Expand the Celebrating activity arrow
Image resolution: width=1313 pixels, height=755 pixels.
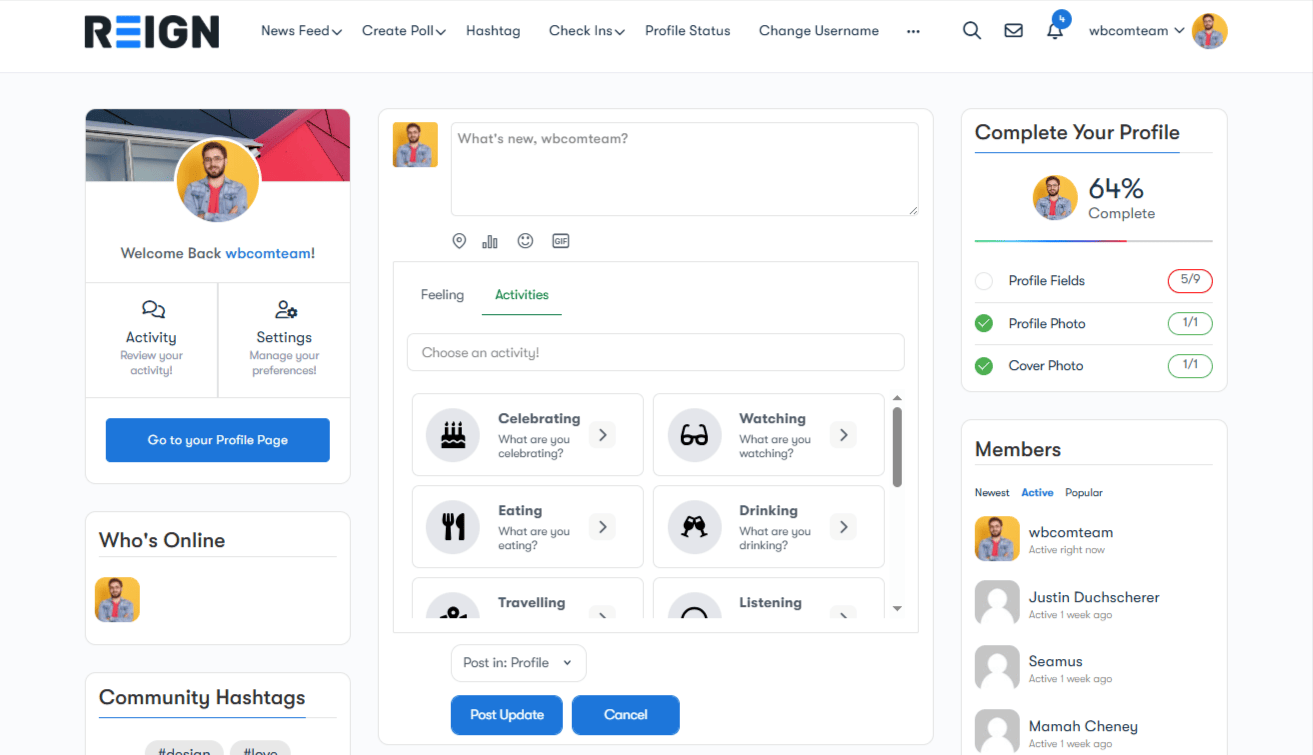601,435
